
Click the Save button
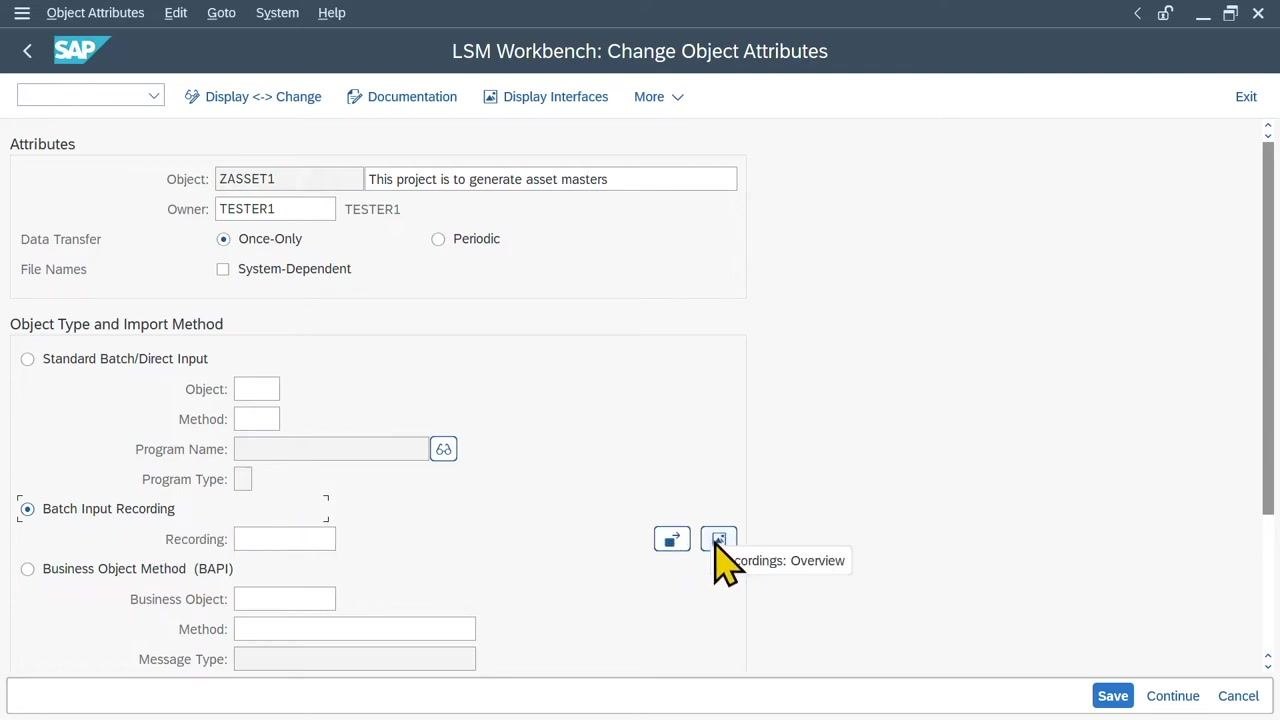coord(1113,696)
